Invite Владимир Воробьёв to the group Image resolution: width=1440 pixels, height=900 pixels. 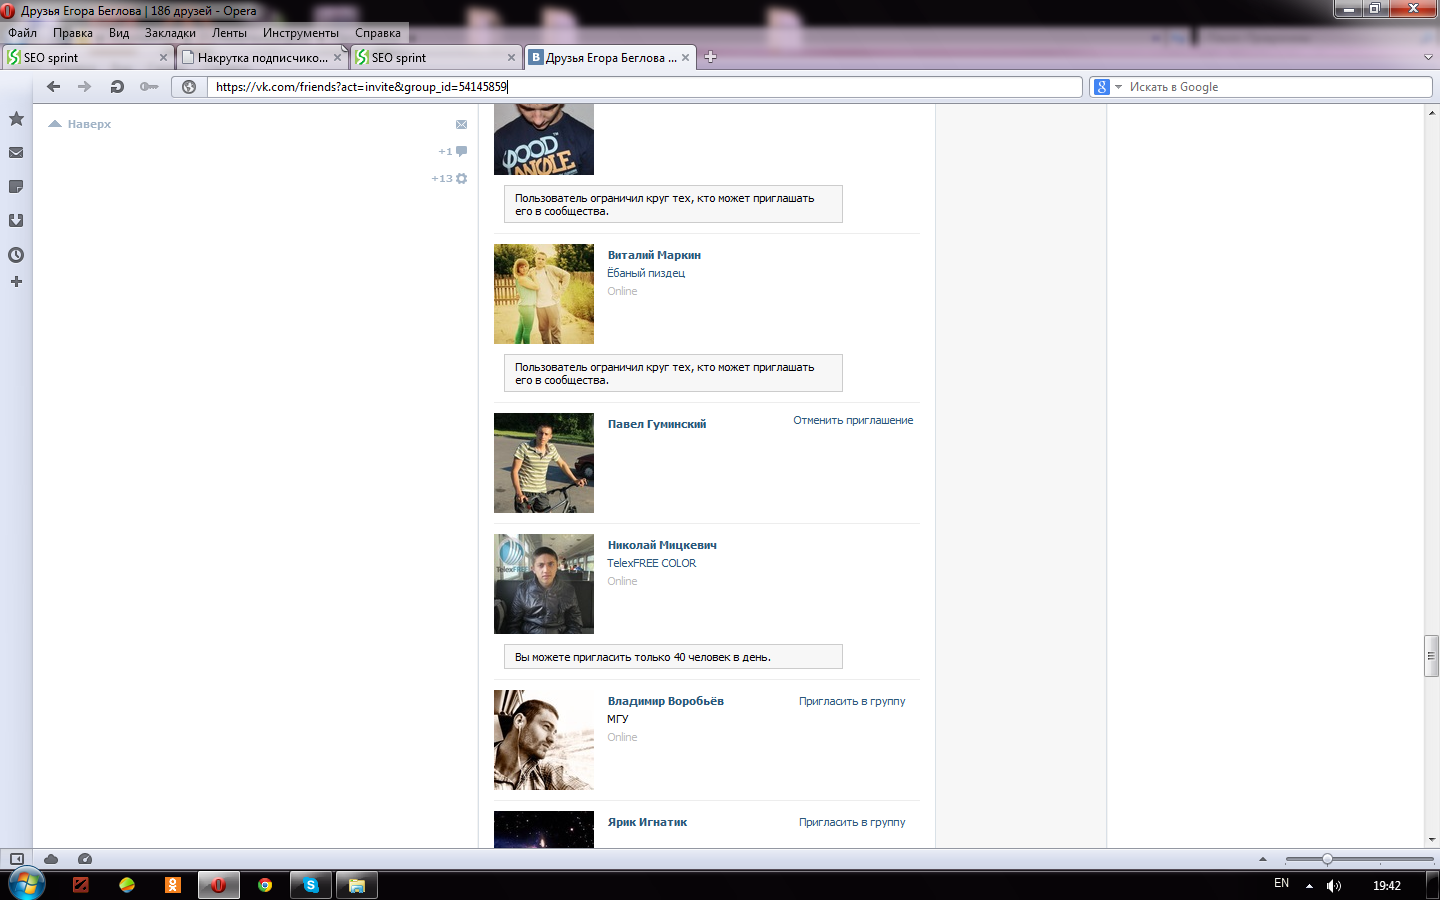point(852,702)
